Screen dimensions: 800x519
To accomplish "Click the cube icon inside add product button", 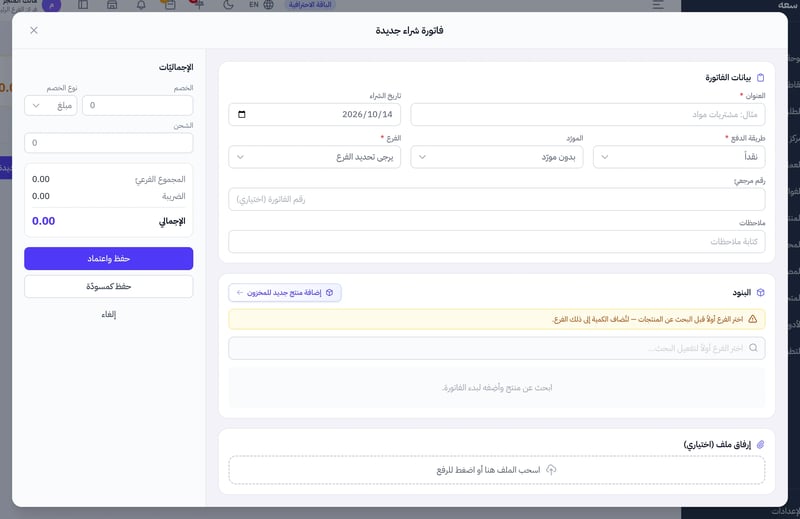I will (330, 292).
